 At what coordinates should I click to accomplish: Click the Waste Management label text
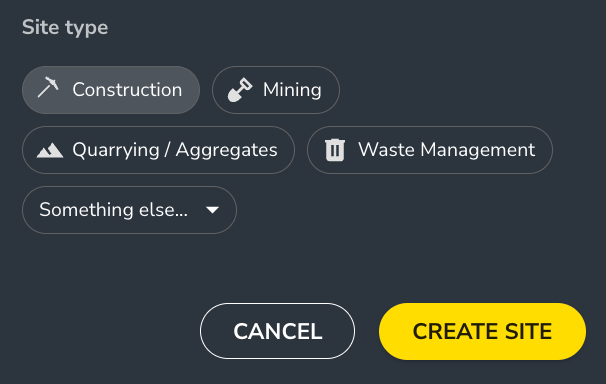[x=447, y=150]
